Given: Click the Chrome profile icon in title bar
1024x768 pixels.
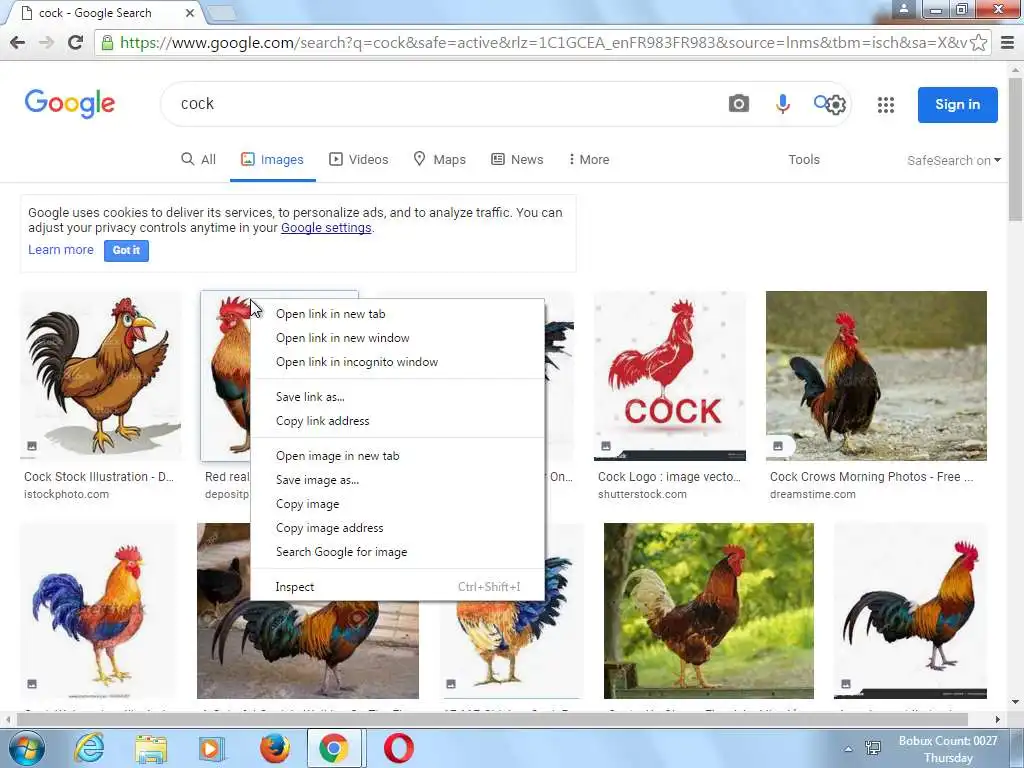Looking at the screenshot, I should point(904,9).
